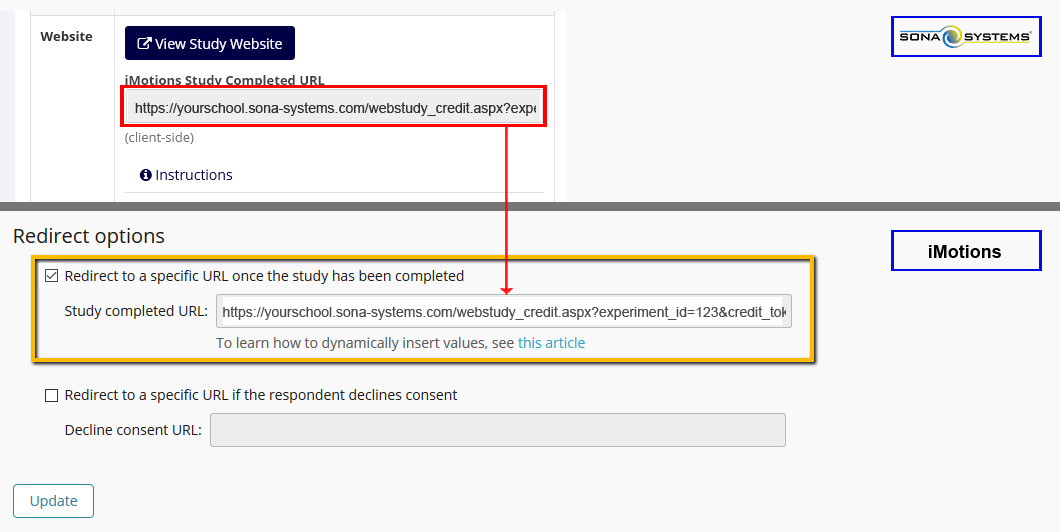Click the Update button

pyautogui.click(x=53, y=501)
